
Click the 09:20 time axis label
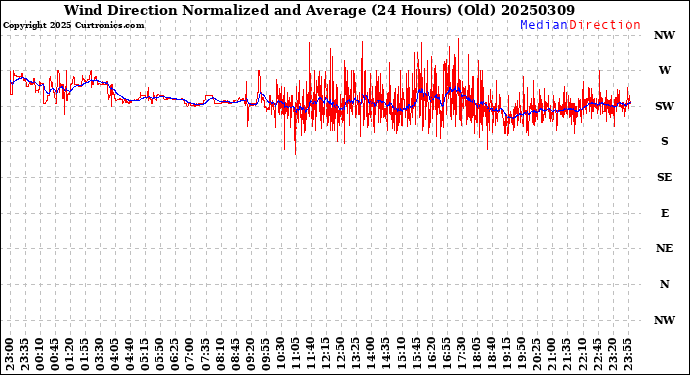250,355
